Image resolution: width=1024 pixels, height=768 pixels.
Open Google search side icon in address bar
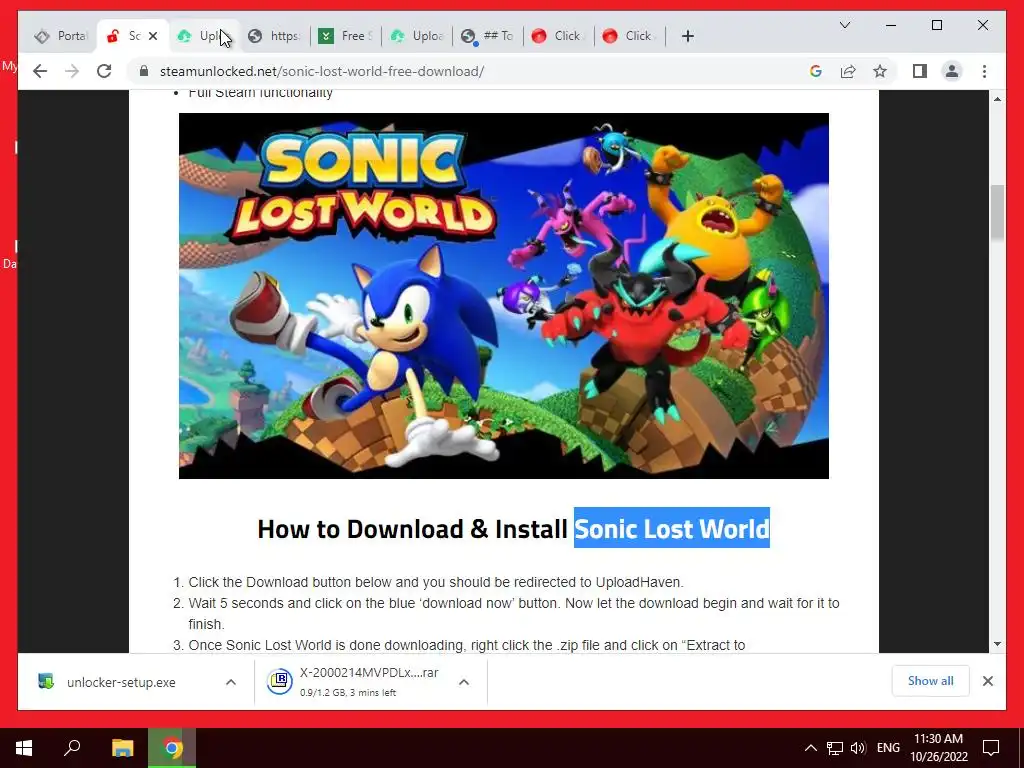tap(816, 71)
